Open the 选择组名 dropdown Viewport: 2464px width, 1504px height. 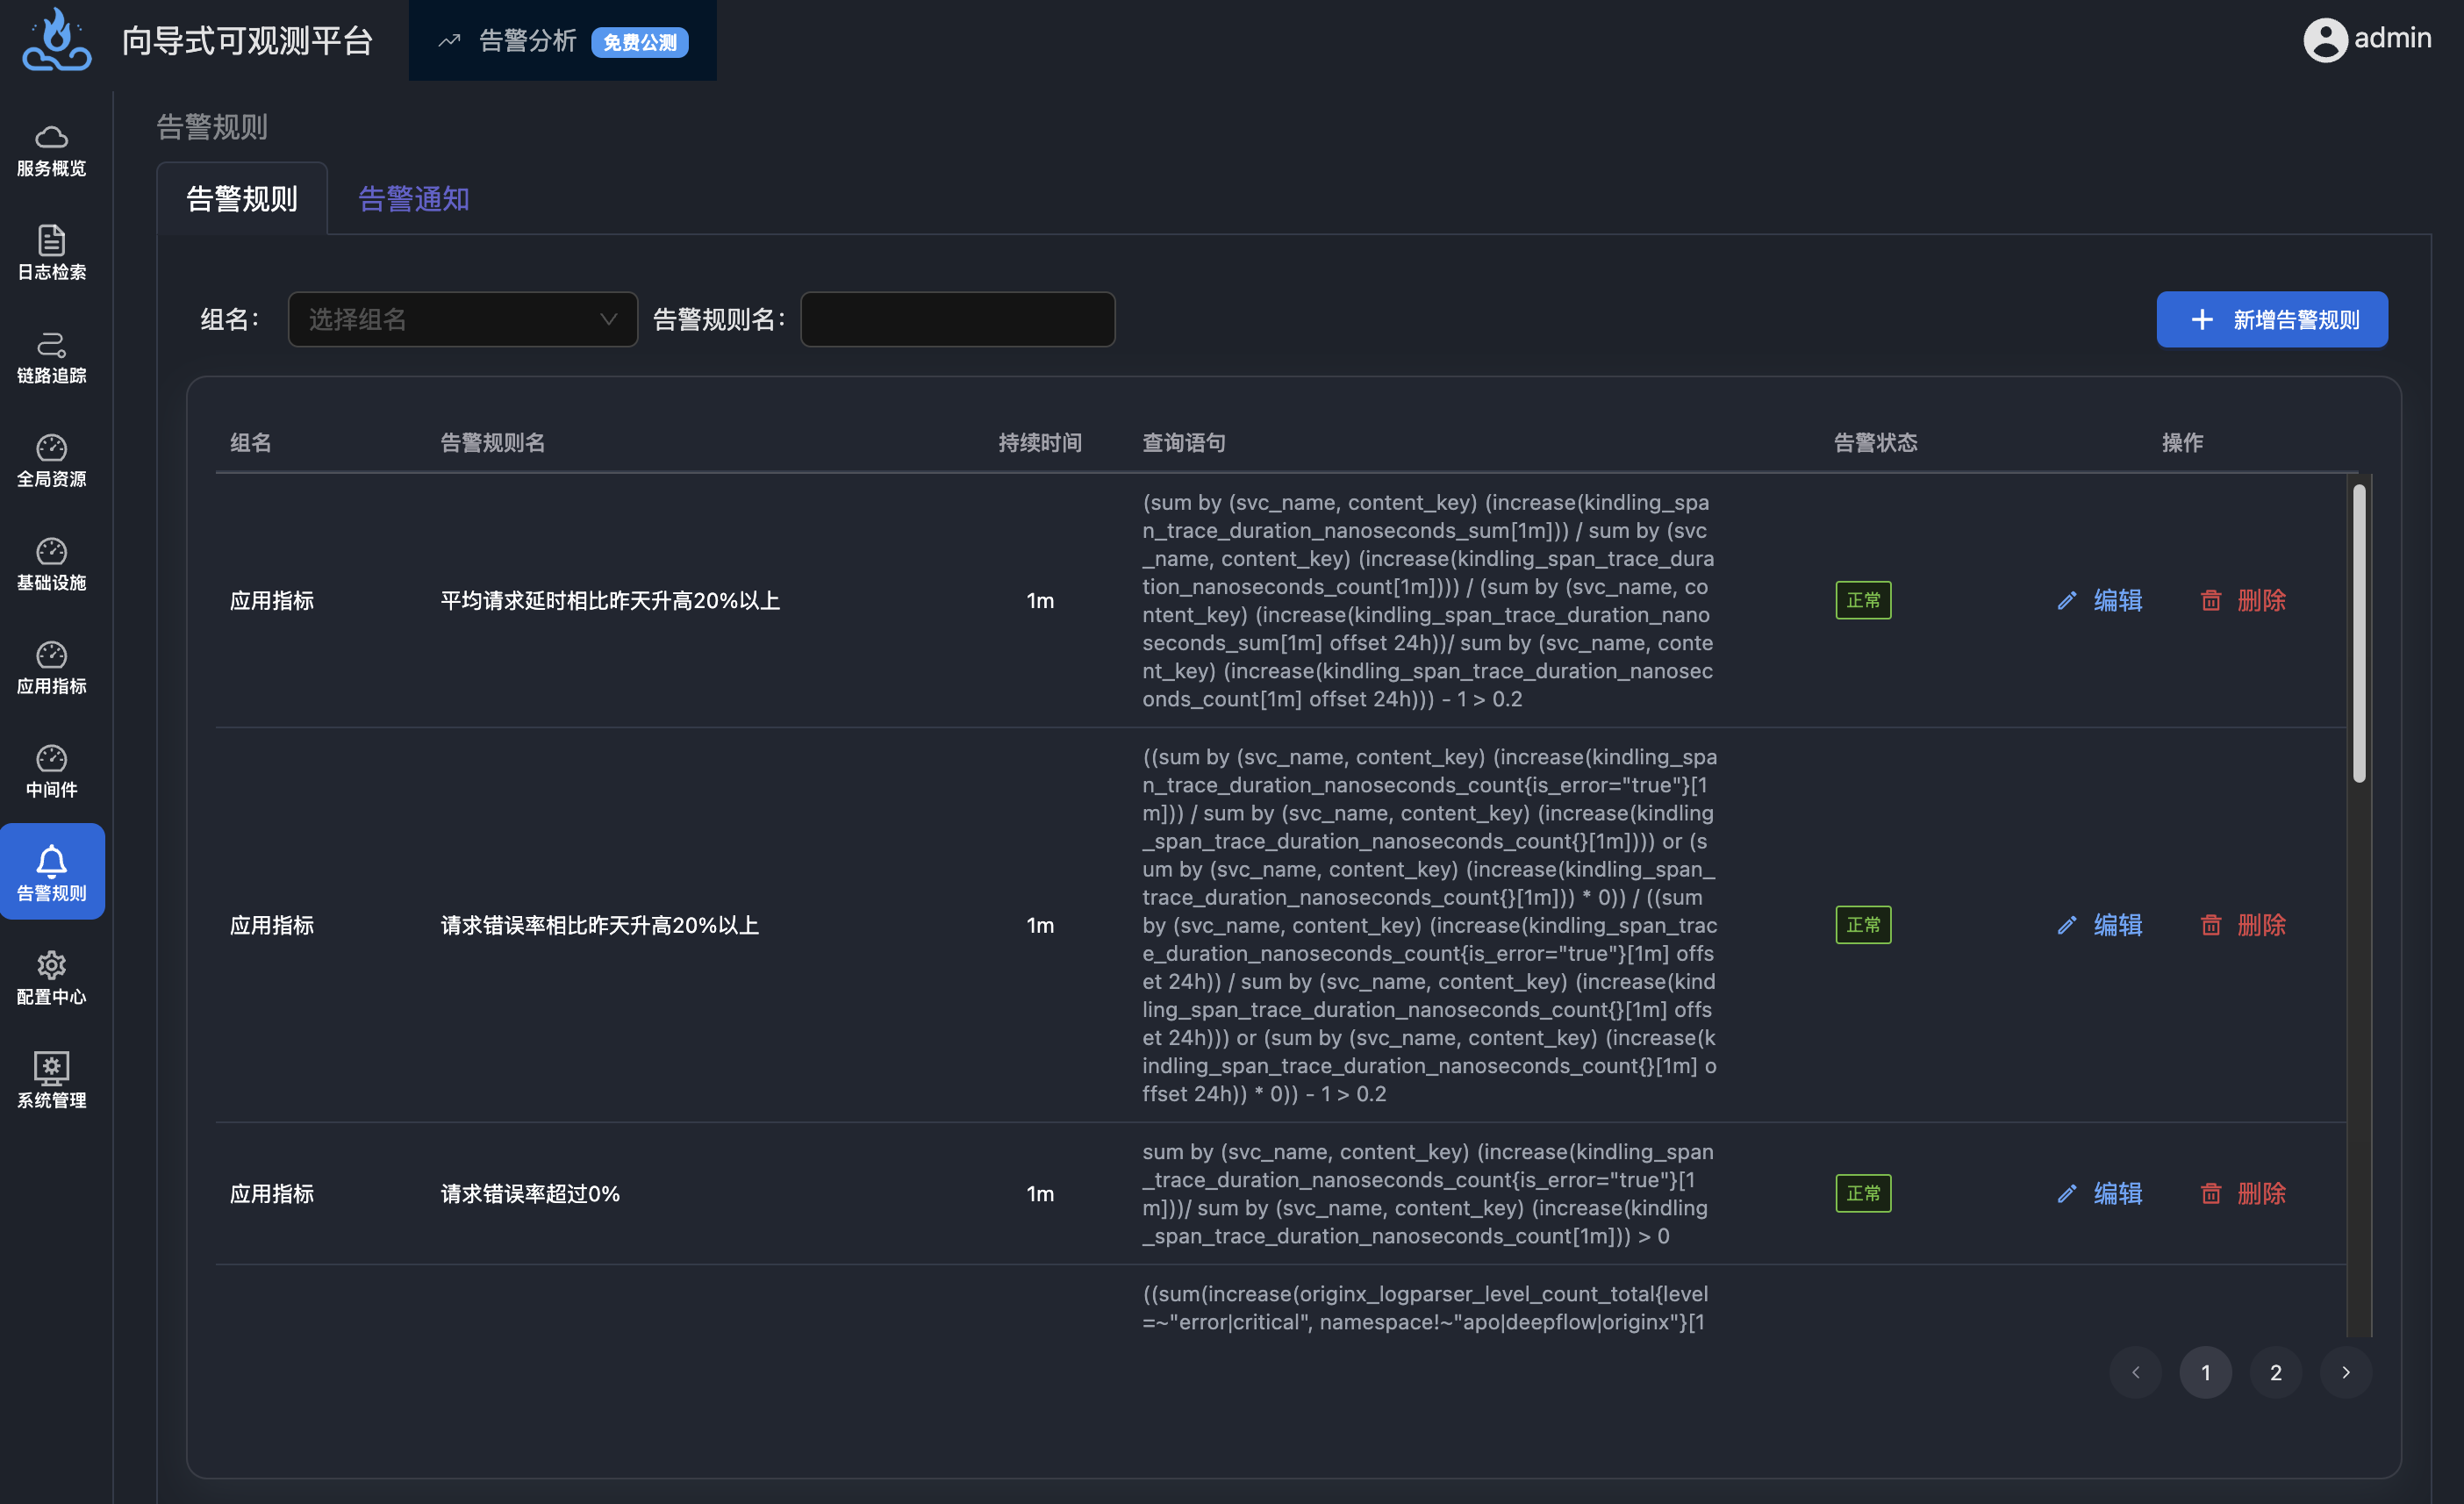[x=463, y=320]
